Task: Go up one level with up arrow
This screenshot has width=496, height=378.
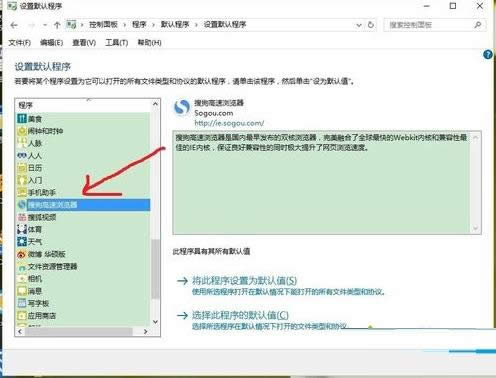Action: point(57,25)
